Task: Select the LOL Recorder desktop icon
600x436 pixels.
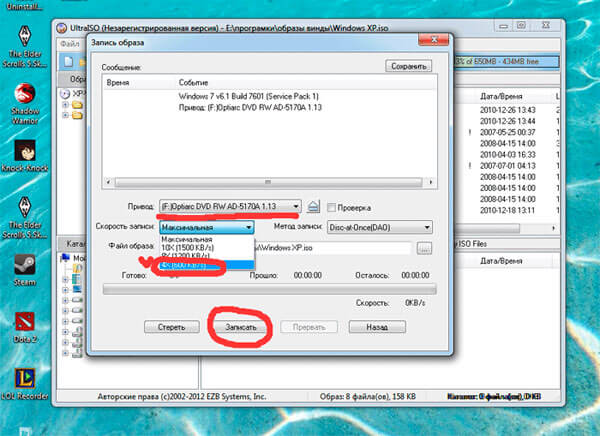Action: [x=25, y=384]
